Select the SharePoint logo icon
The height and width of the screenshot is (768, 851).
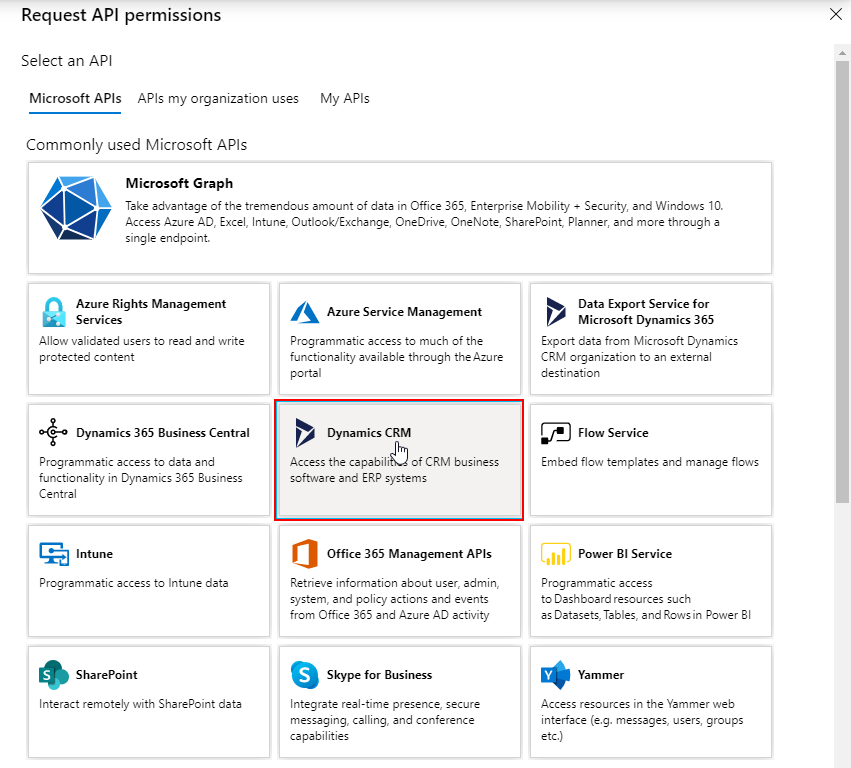click(54, 675)
